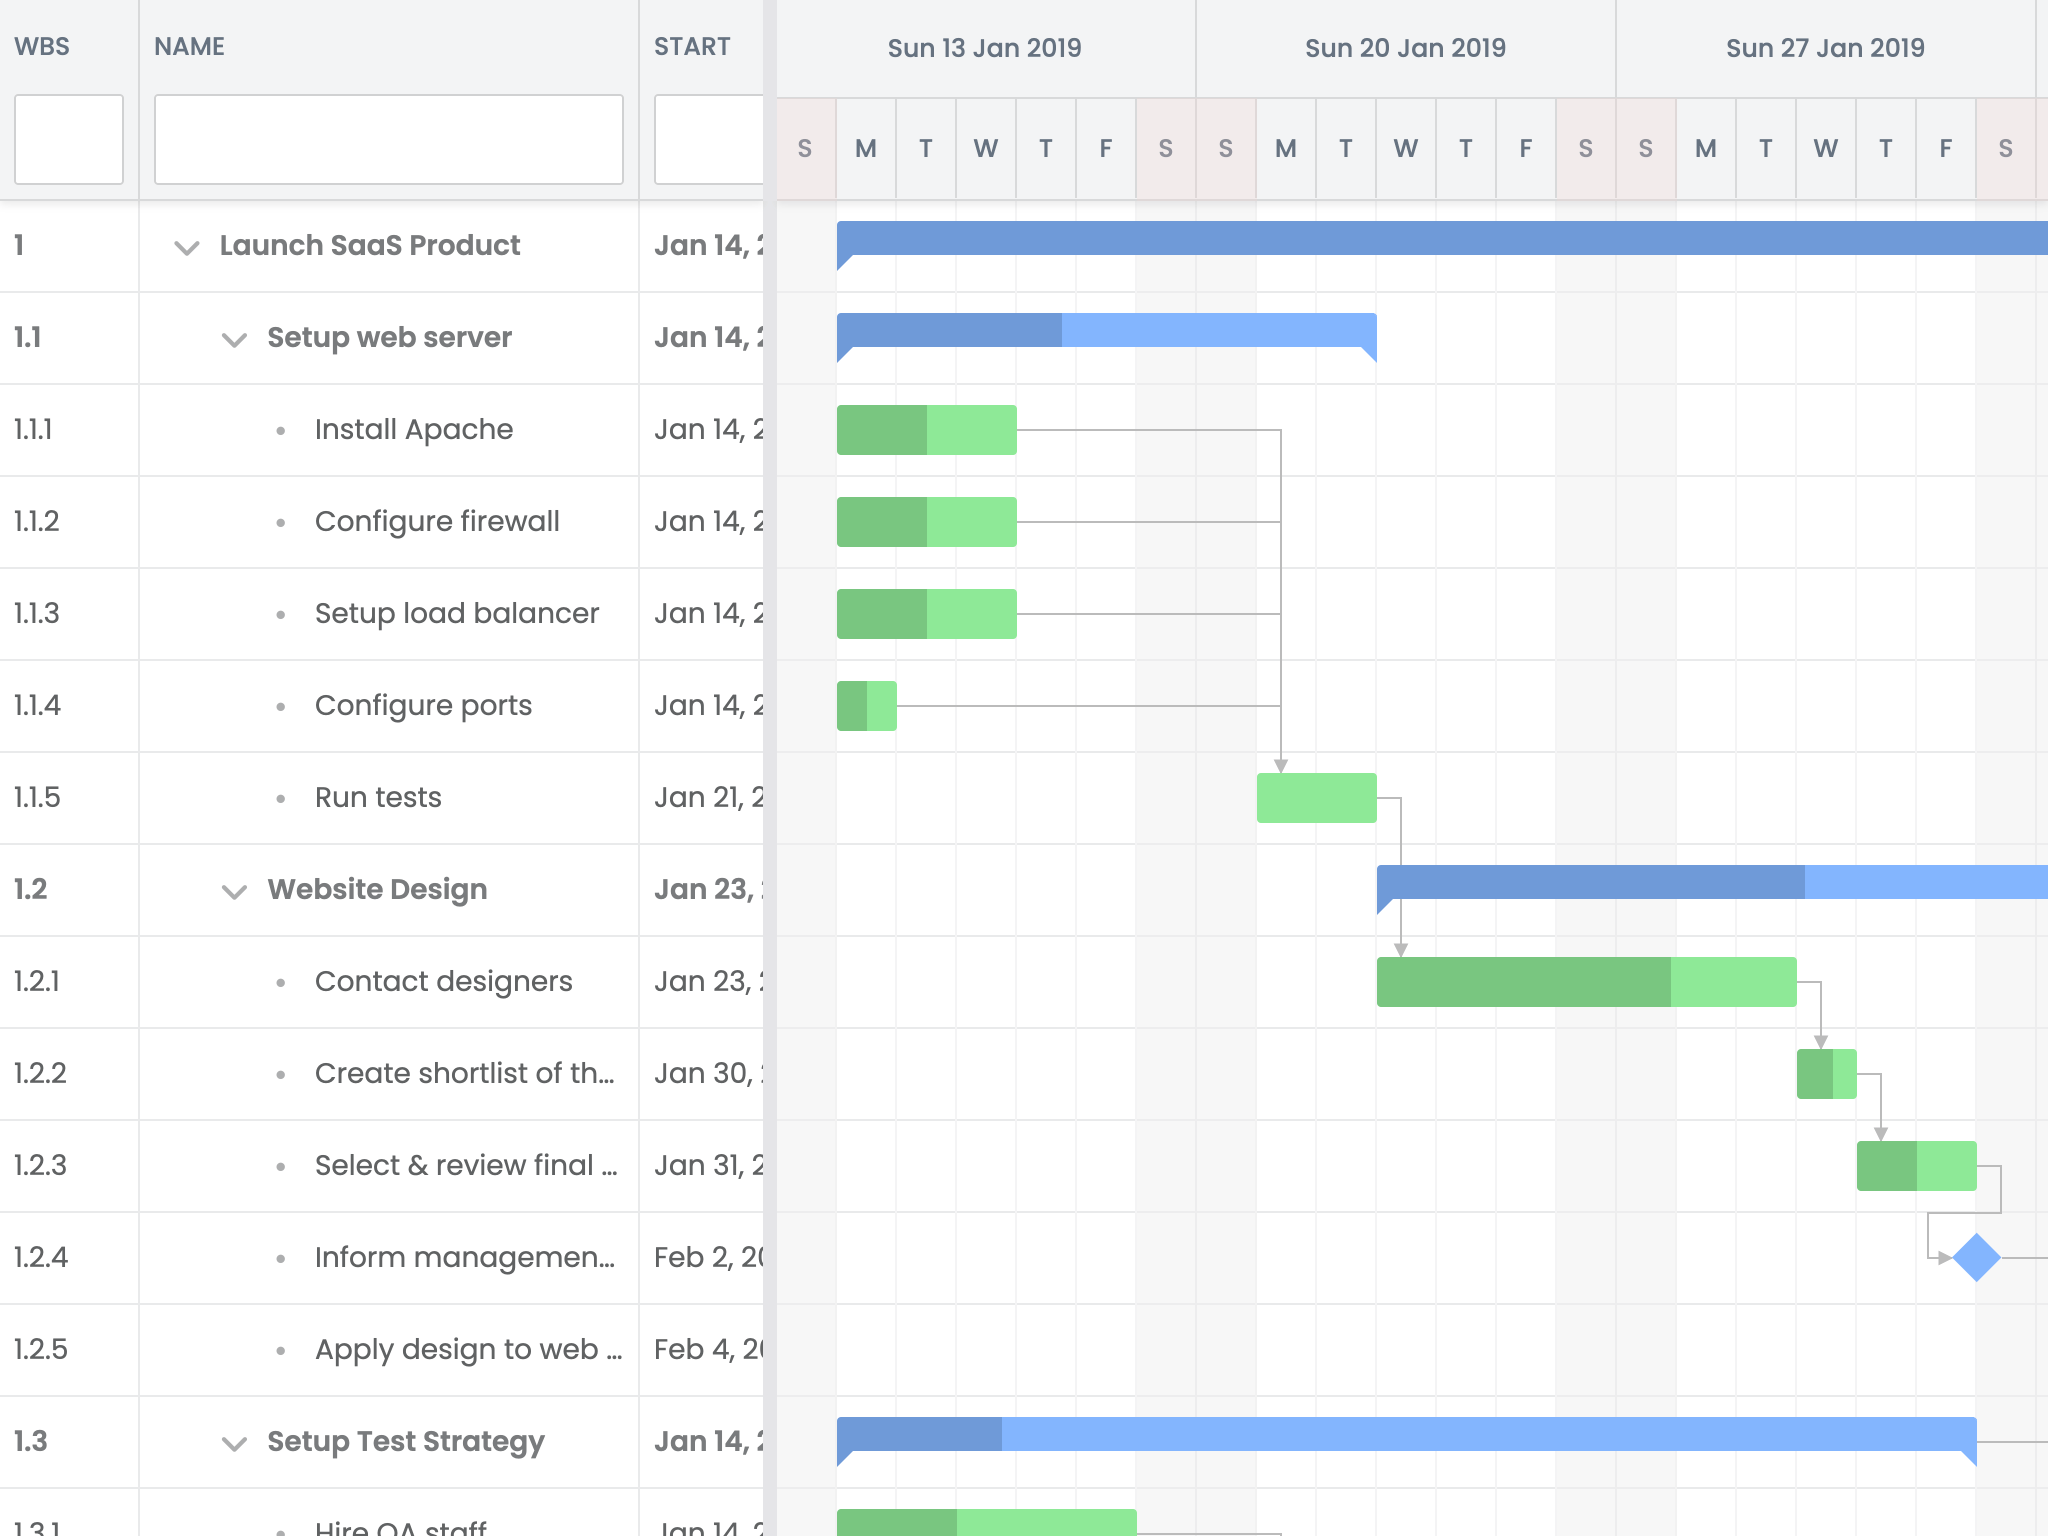Click the progress segment of Install Apache bar
This screenshot has height=1536, width=2048.
(x=880, y=429)
